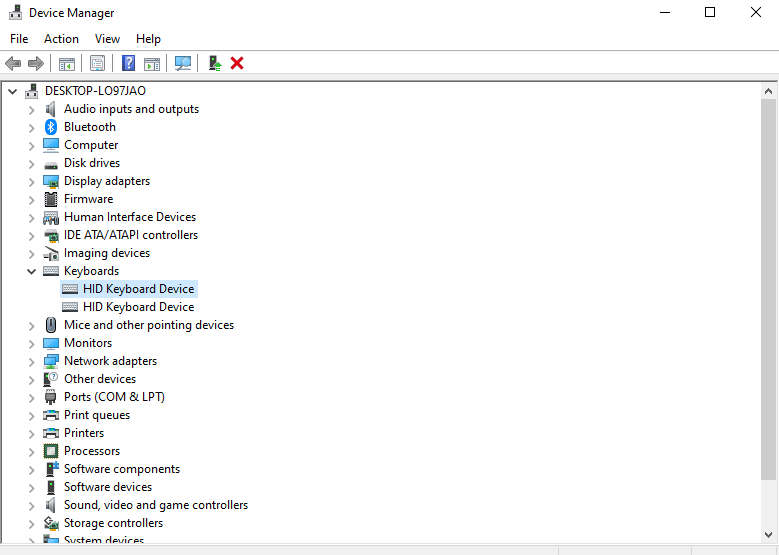Select Sound, video and game controllers label

point(156,505)
